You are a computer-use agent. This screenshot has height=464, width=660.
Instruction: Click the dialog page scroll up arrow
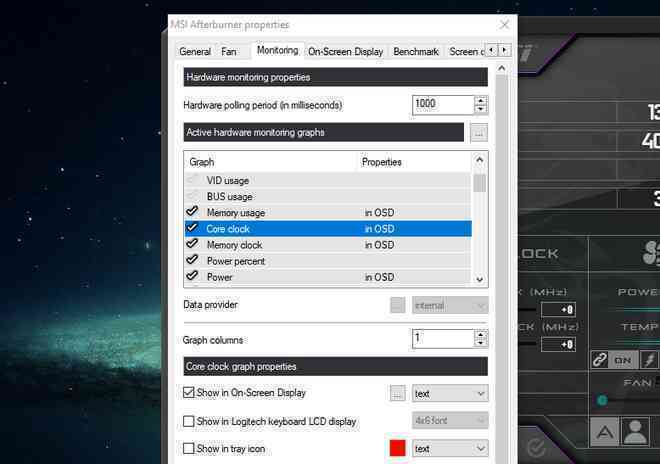pyautogui.click(x=502, y=68)
